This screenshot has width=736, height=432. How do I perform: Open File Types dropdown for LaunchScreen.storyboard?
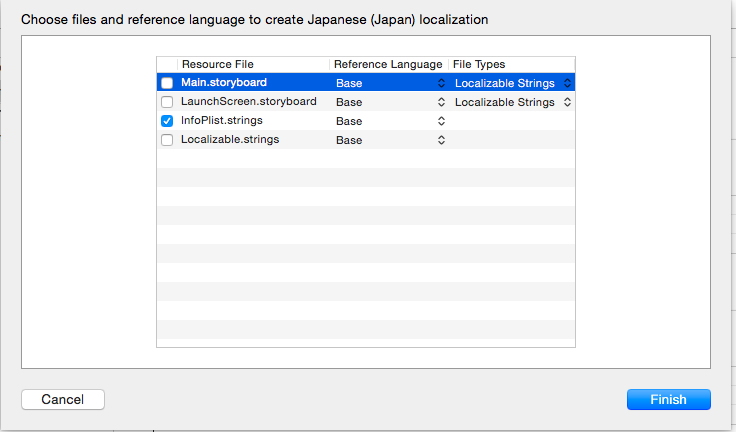(x=567, y=102)
